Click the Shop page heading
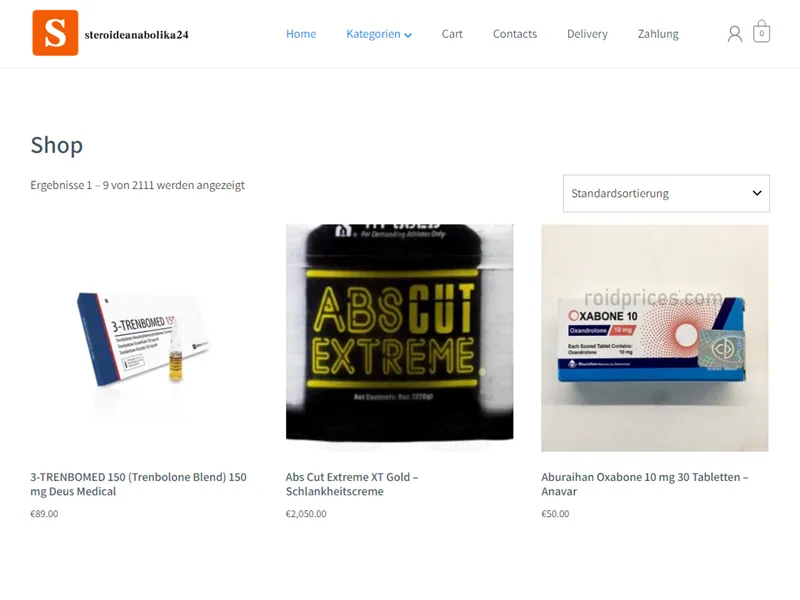Screen dimensions: 800x600 point(57,145)
